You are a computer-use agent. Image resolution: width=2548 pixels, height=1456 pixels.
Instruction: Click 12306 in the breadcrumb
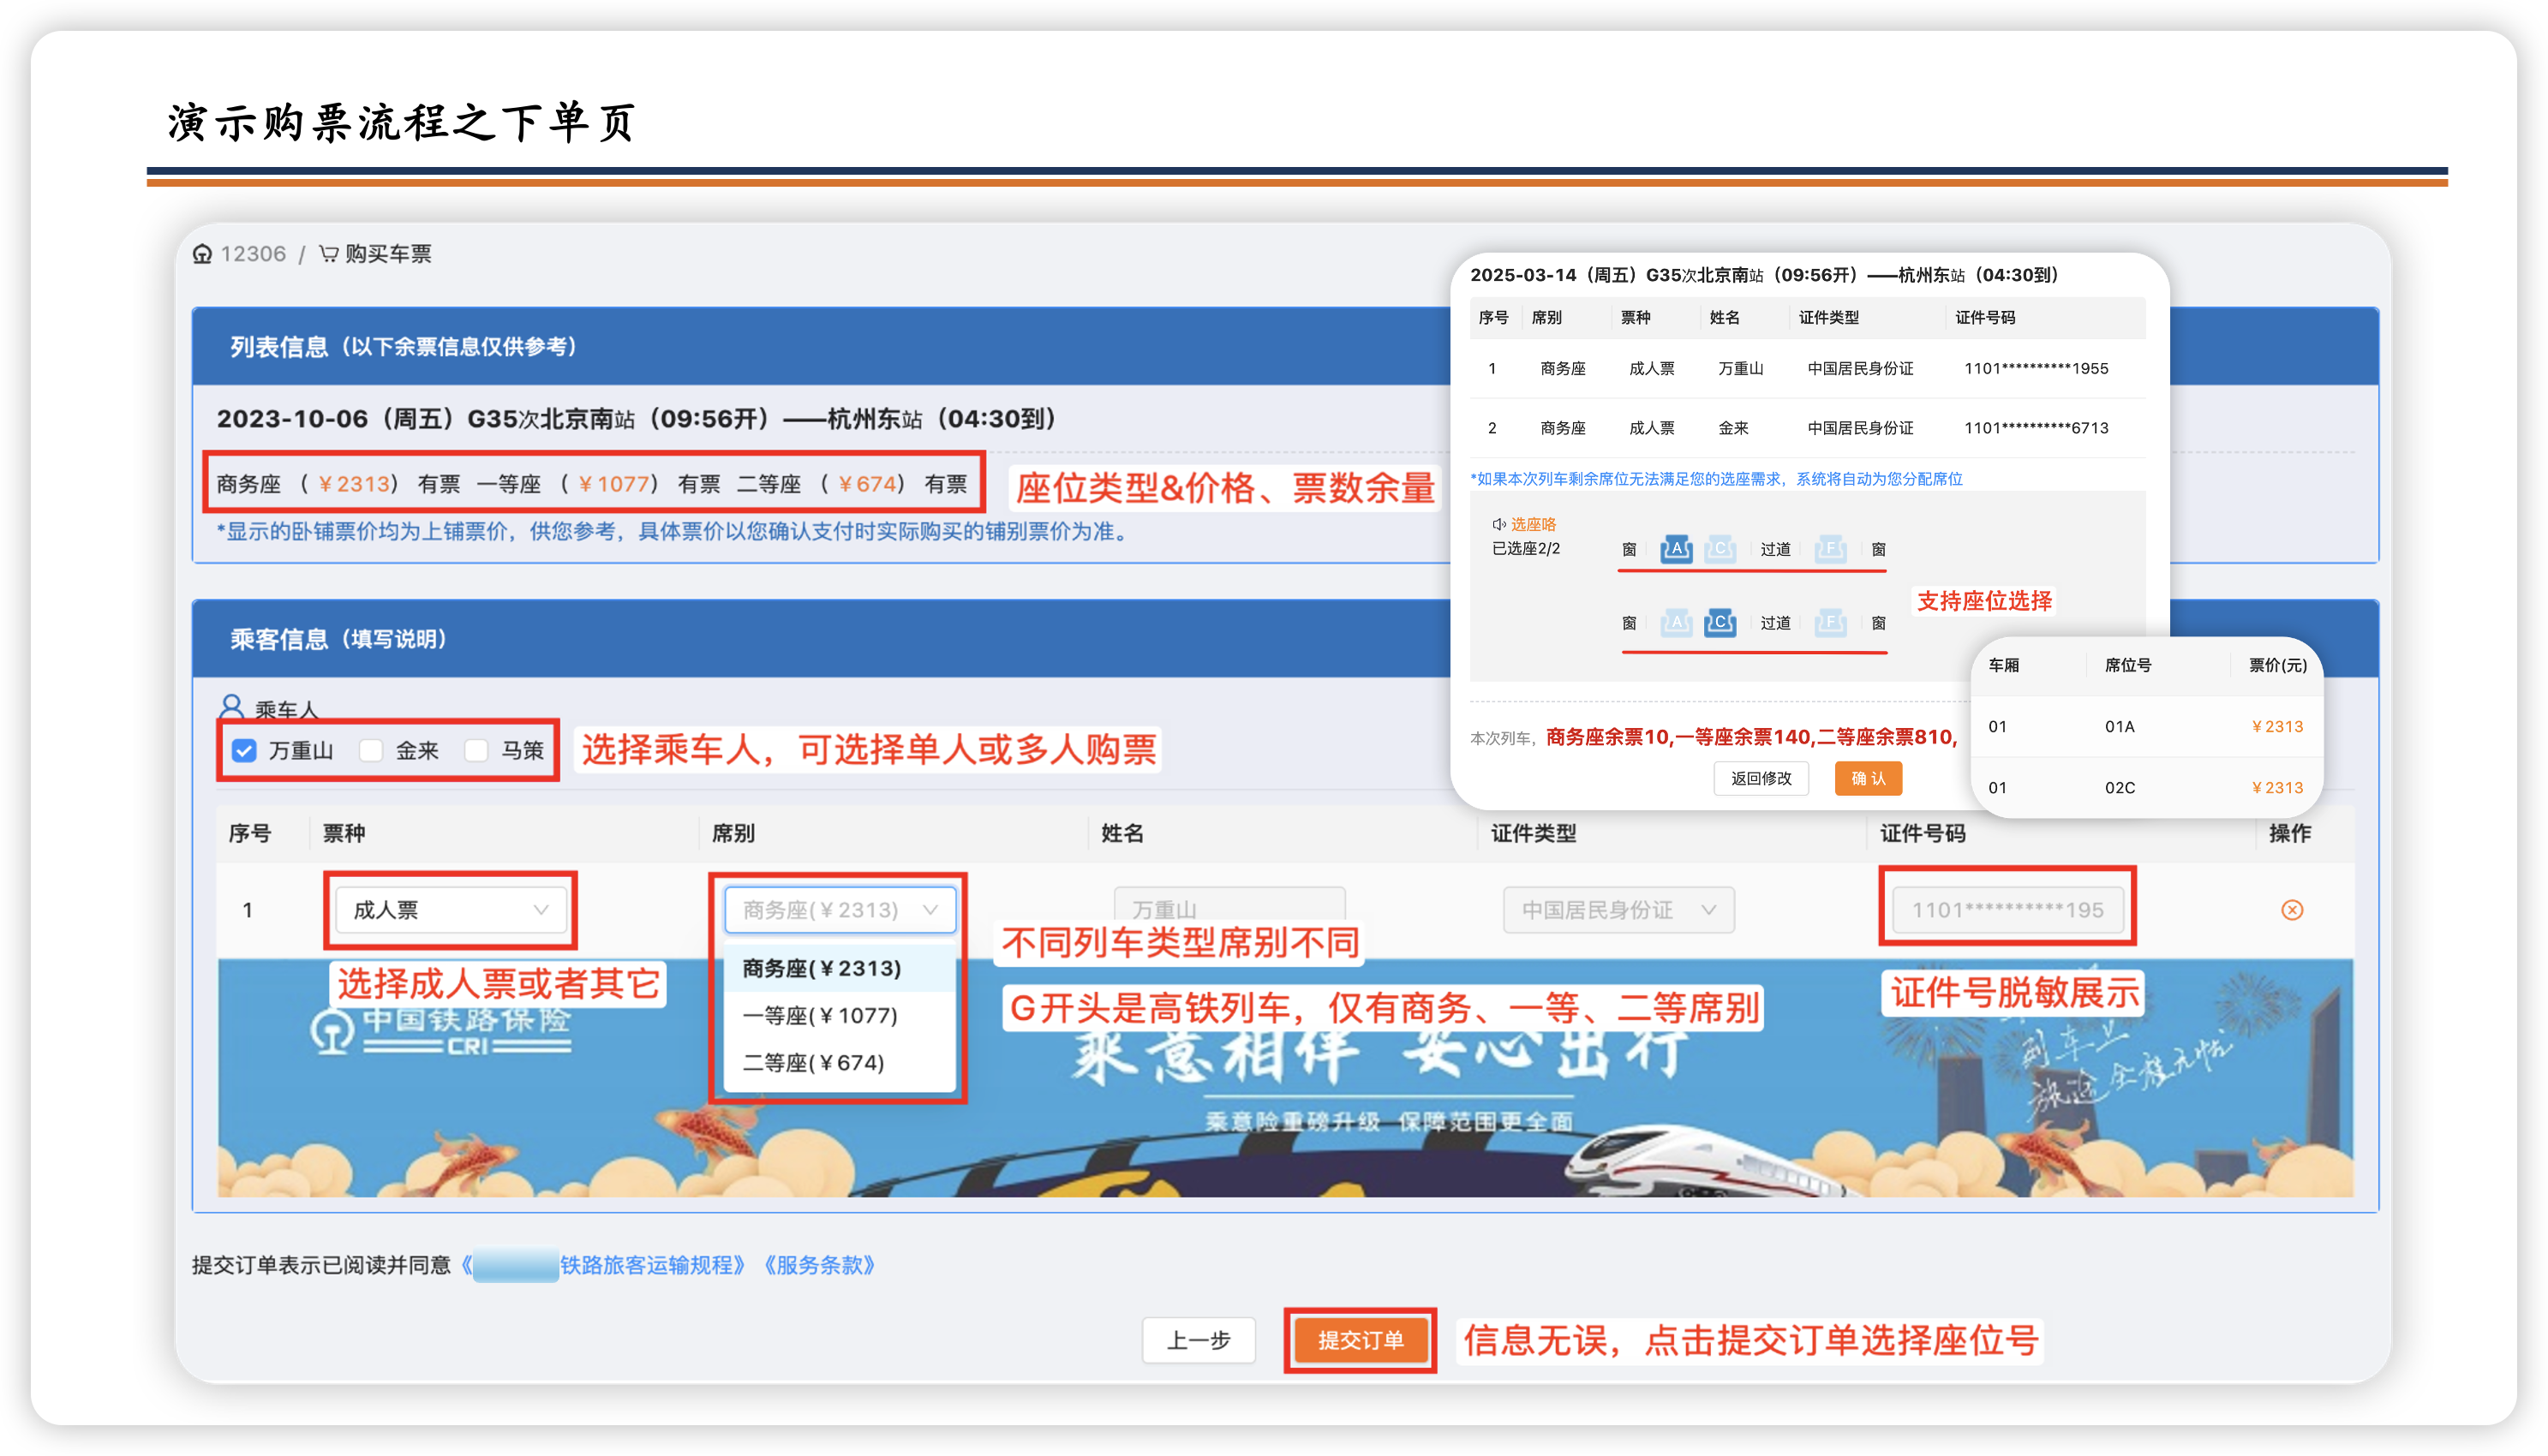[x=253, y=254]
